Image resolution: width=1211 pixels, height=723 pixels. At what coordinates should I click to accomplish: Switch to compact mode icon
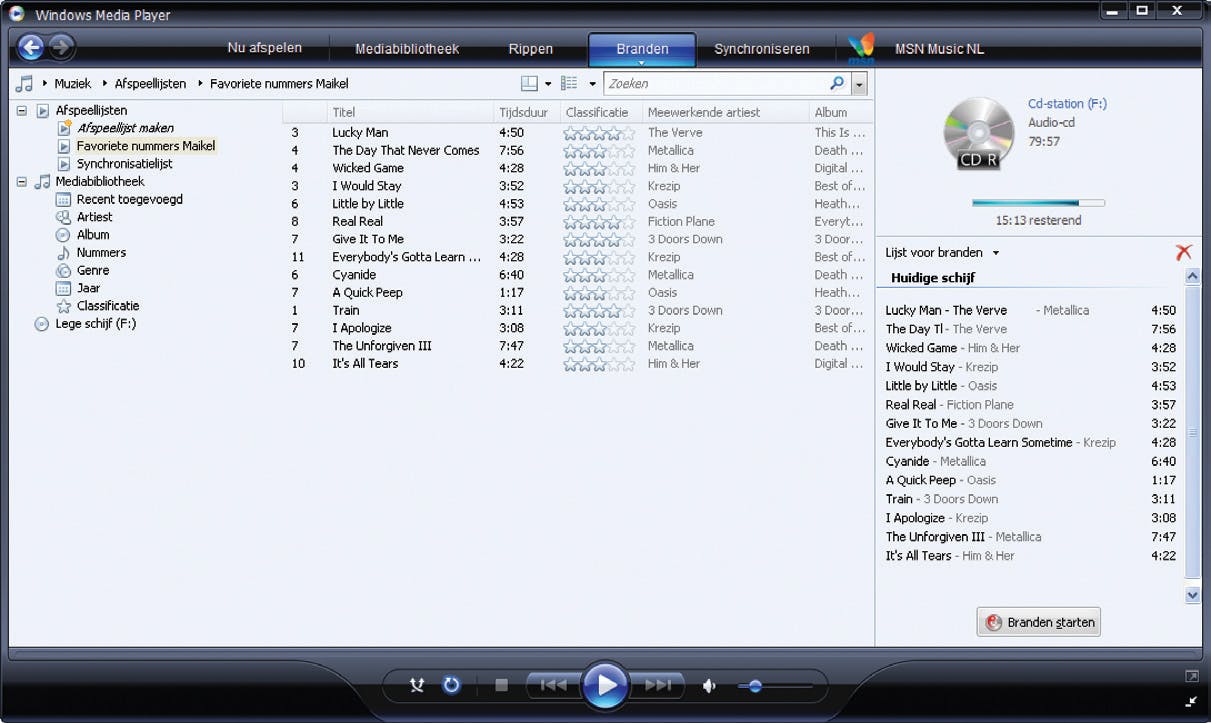1192,701
